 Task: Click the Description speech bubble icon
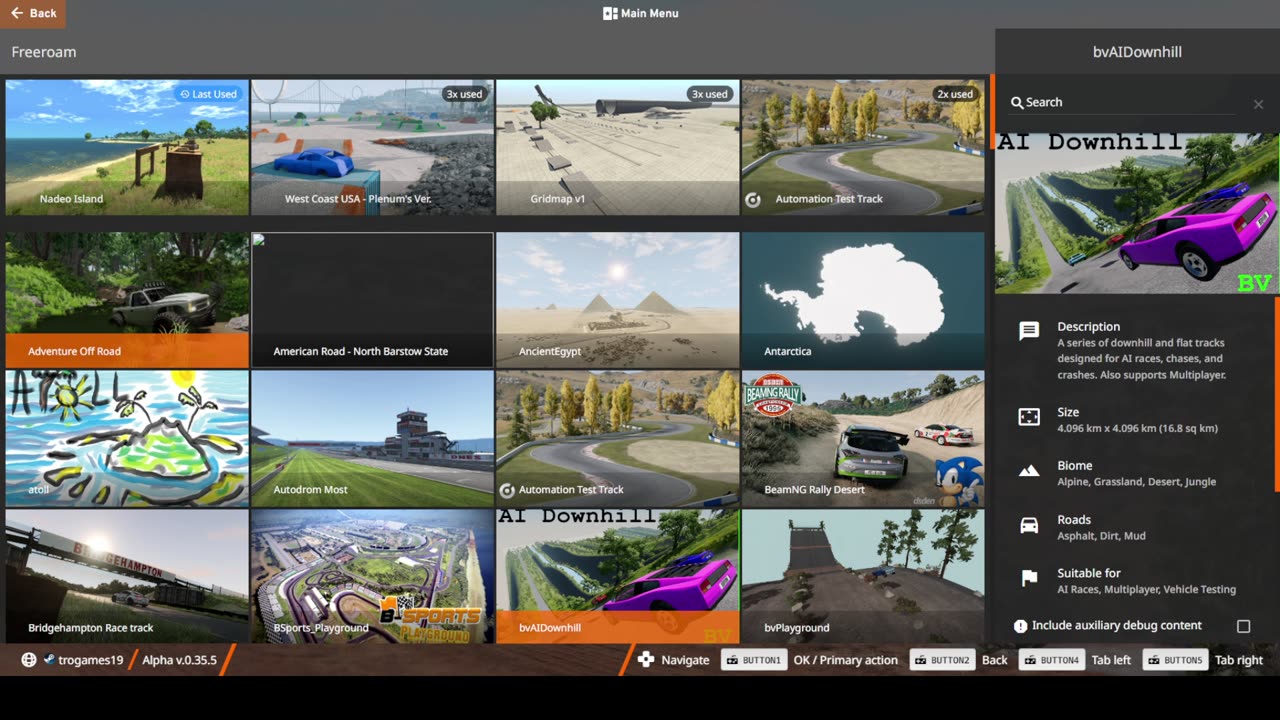pyautogui.click(x=1029, y=332)
